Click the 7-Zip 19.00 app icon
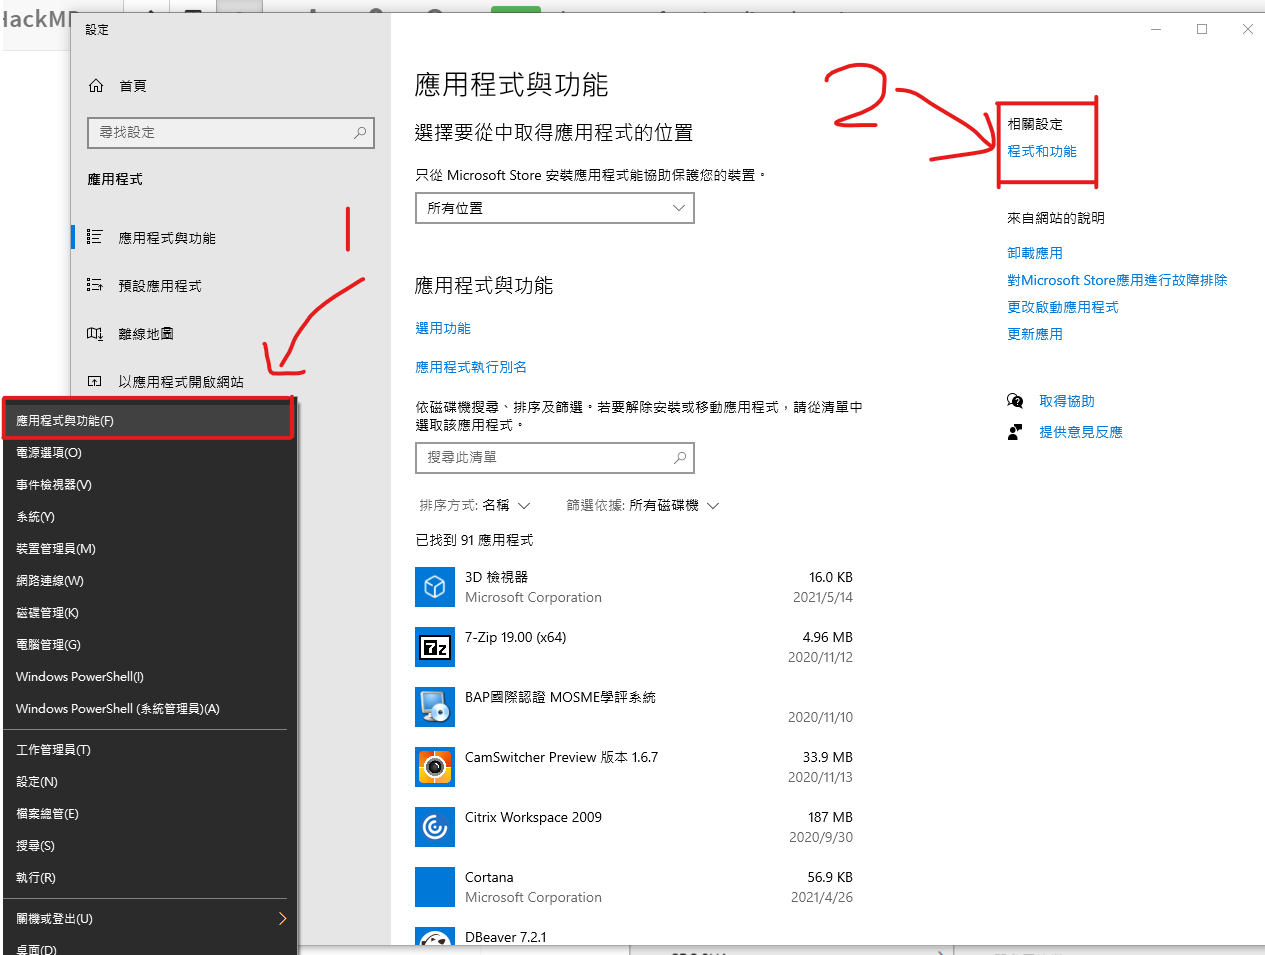Viewport: 1265px width, 955px height. 435,647
